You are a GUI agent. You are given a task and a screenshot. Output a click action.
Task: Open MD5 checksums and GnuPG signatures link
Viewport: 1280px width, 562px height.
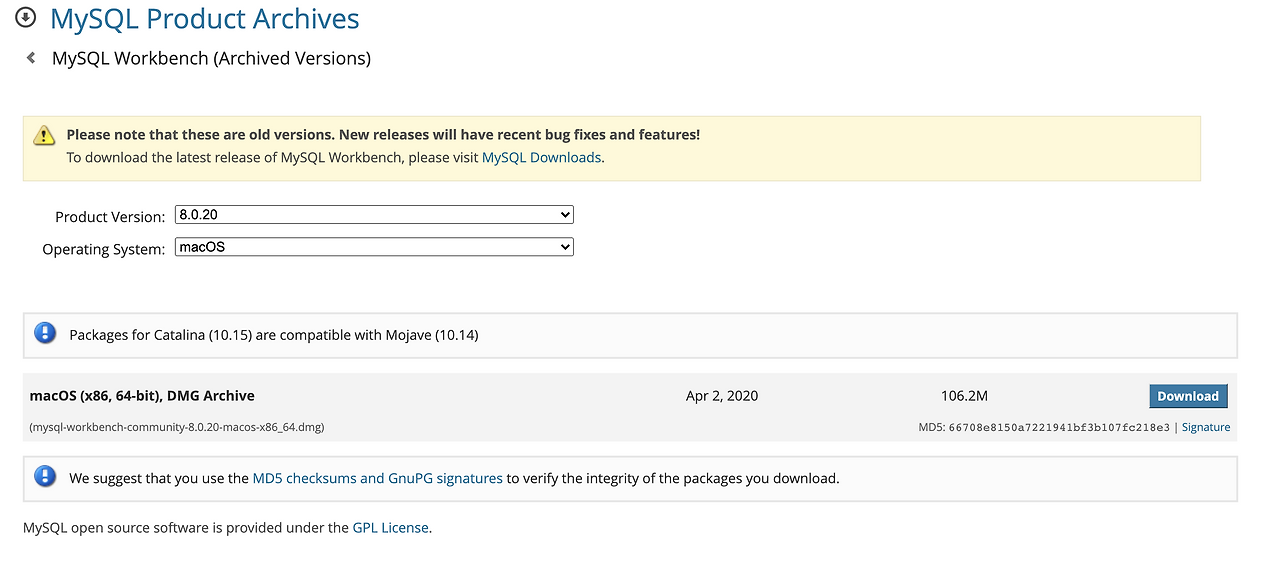377,478
